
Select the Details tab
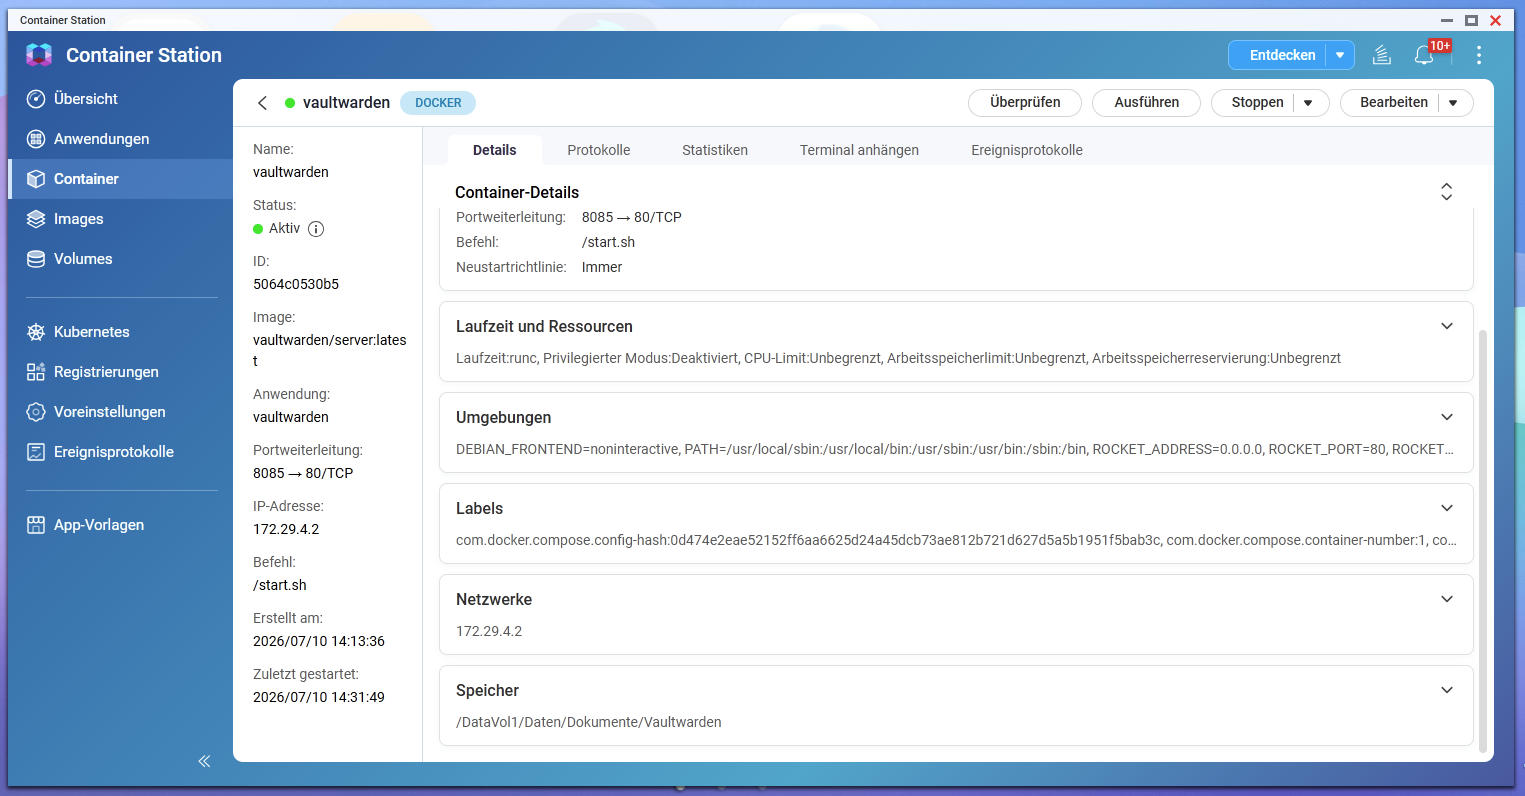(495, 150)
